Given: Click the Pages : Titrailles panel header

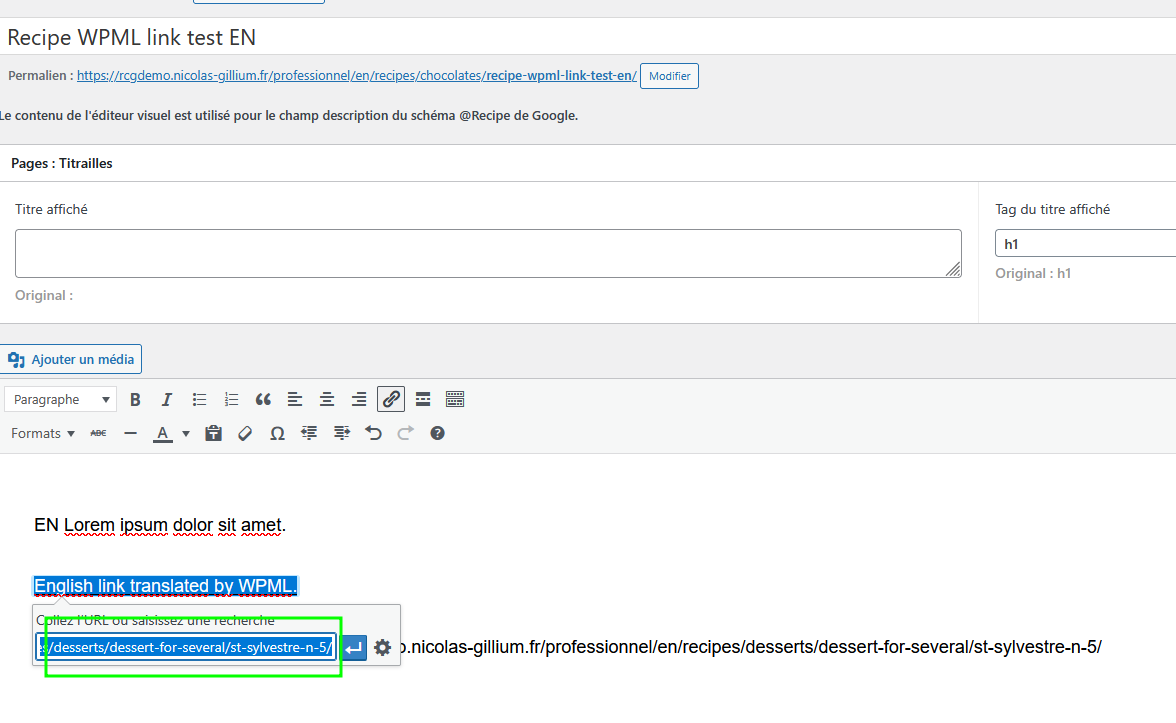Looking at the screenshot, I should click(x=588, y=164).
